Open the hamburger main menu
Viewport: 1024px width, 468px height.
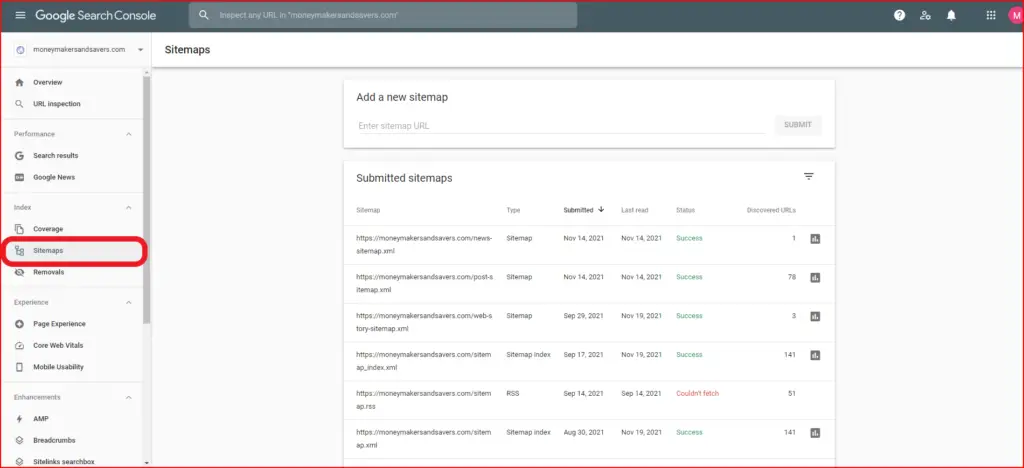point(20,15)
